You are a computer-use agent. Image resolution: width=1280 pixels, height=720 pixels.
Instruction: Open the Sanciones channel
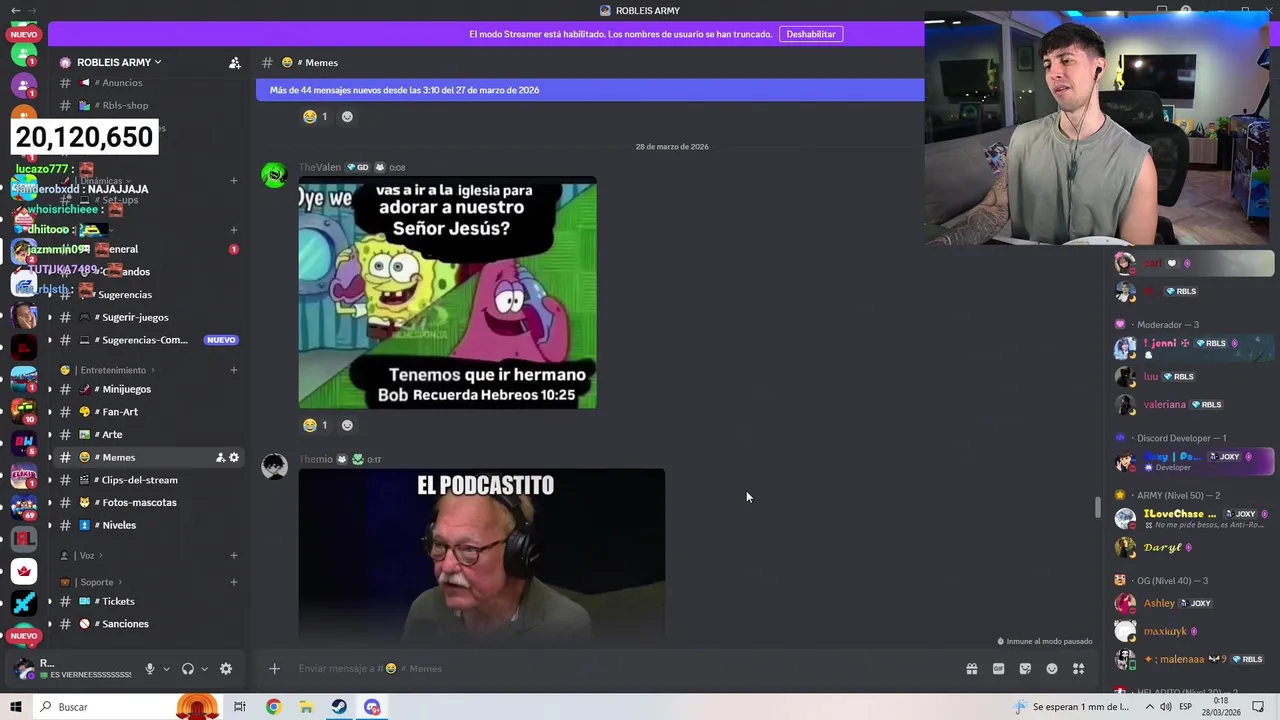coord(125,624)
